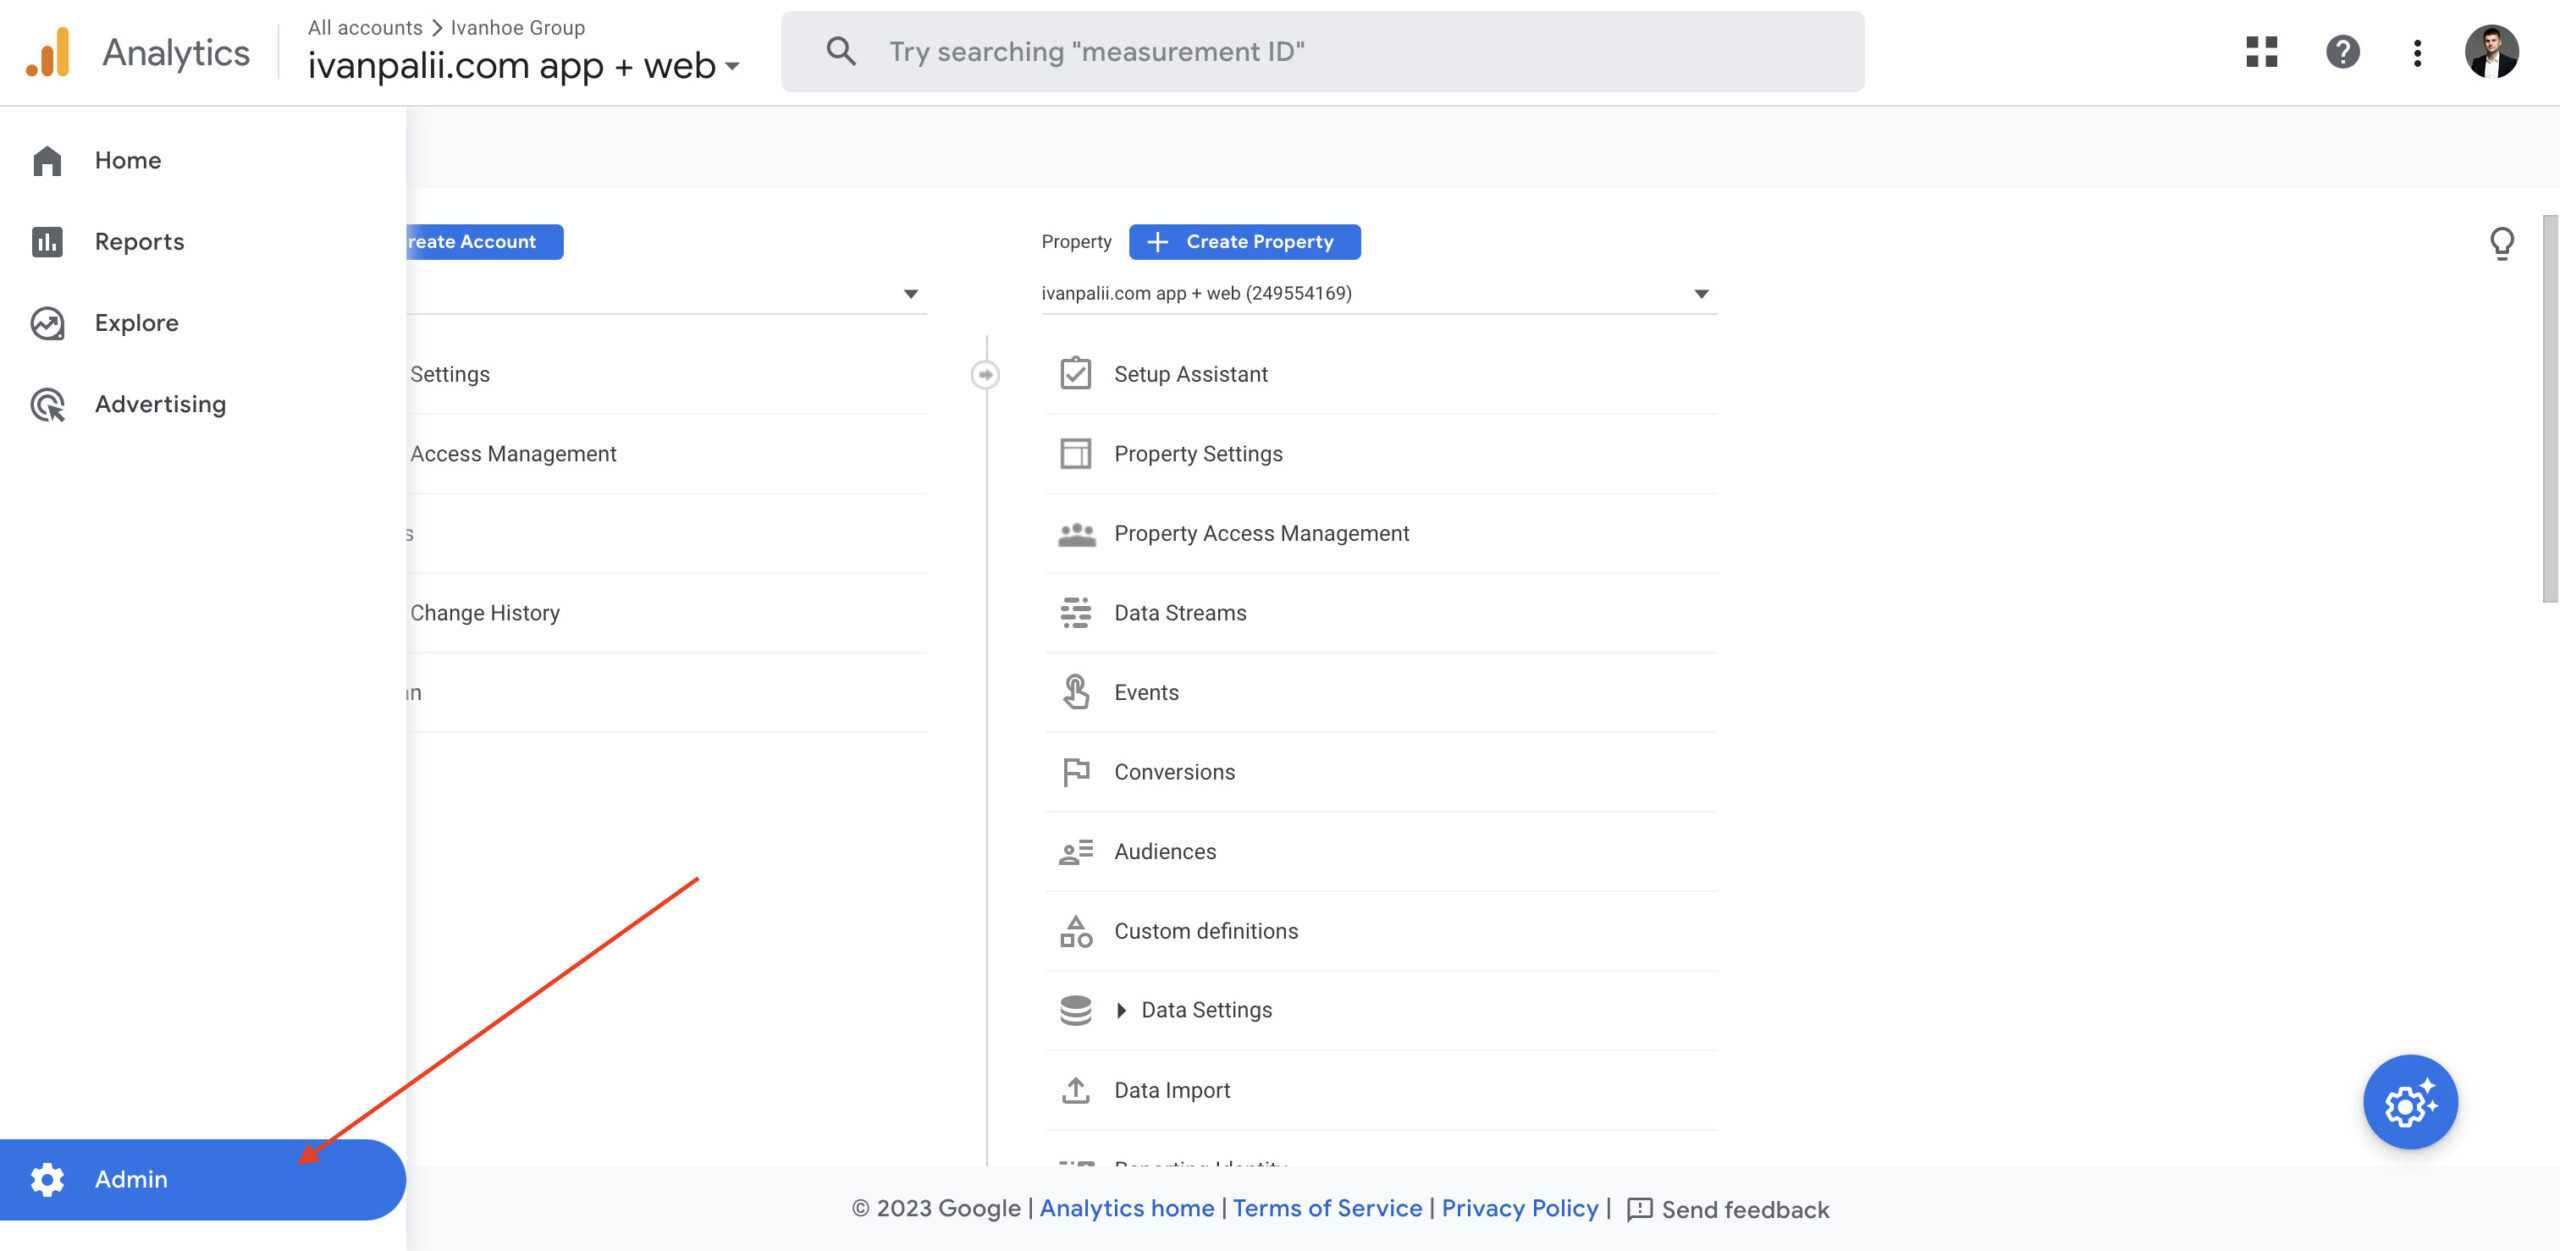This screenshot has width=2560, height=1251.
Task: Collapse account column with circular arrow
Action: click(985, 375)
